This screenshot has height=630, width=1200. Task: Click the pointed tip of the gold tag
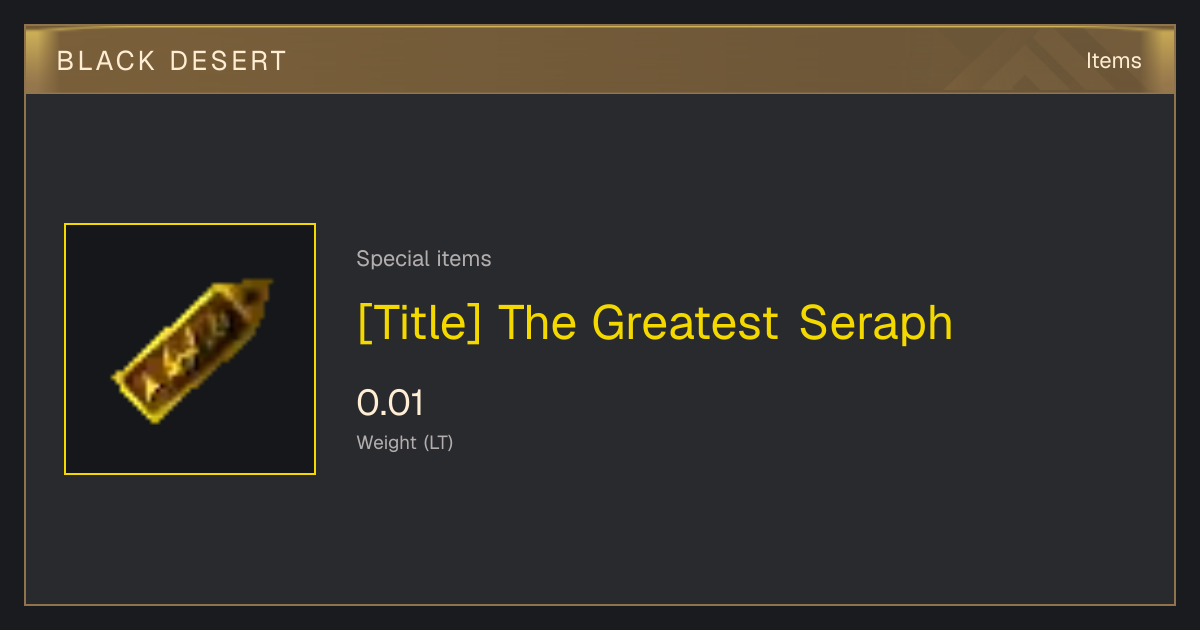pos(260,292)
